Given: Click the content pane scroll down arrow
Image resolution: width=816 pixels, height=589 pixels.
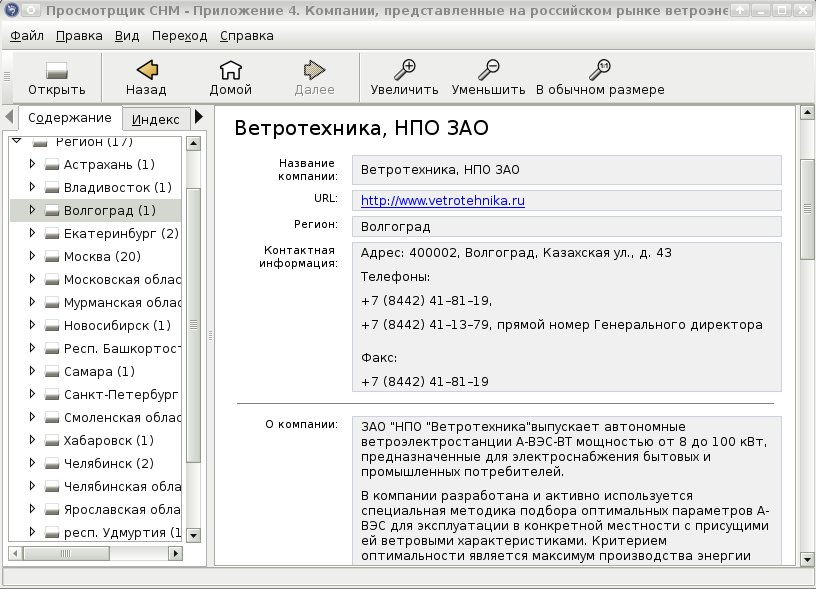Looking at the screenshot, I should (x=807, y=559).
